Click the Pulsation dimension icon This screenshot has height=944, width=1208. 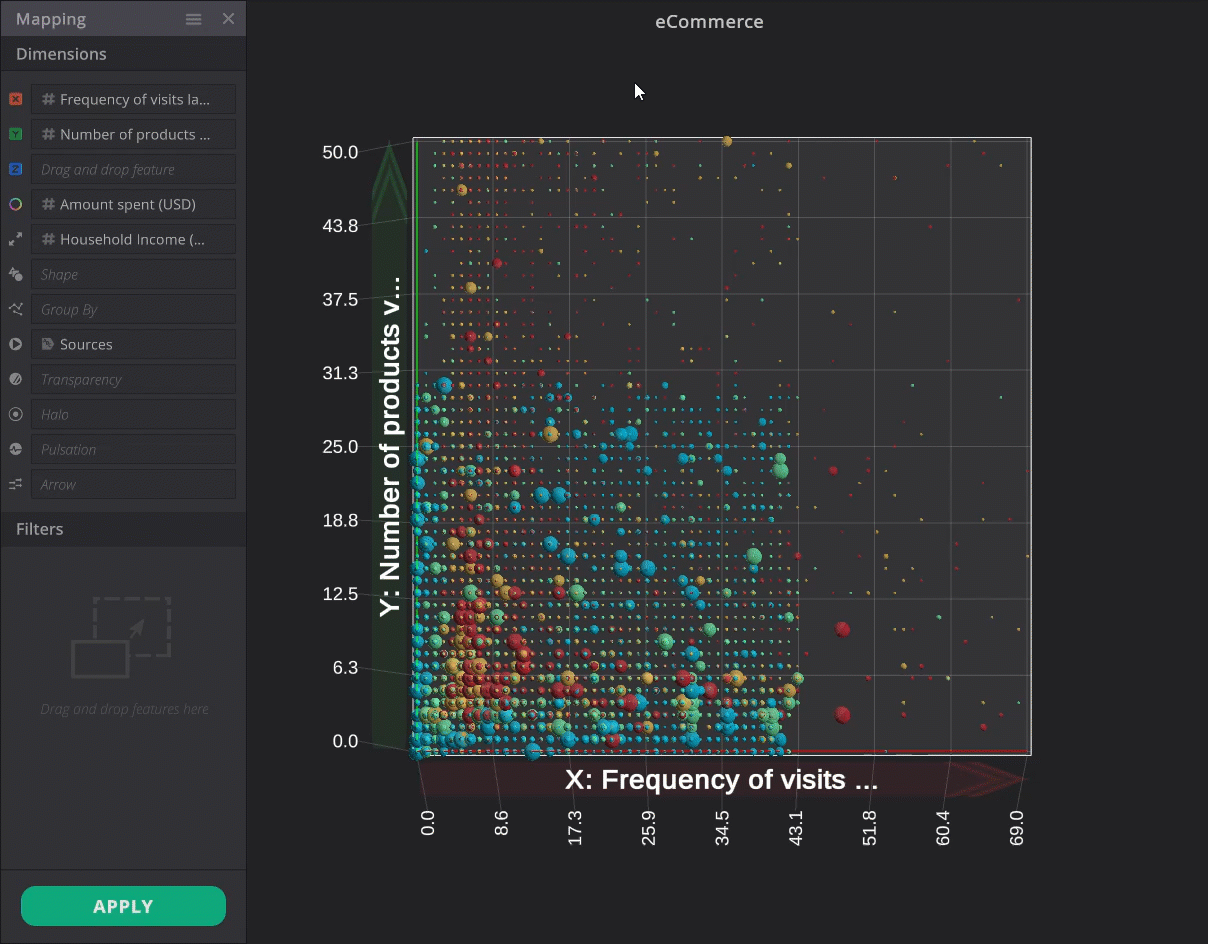tap(15, 449)
